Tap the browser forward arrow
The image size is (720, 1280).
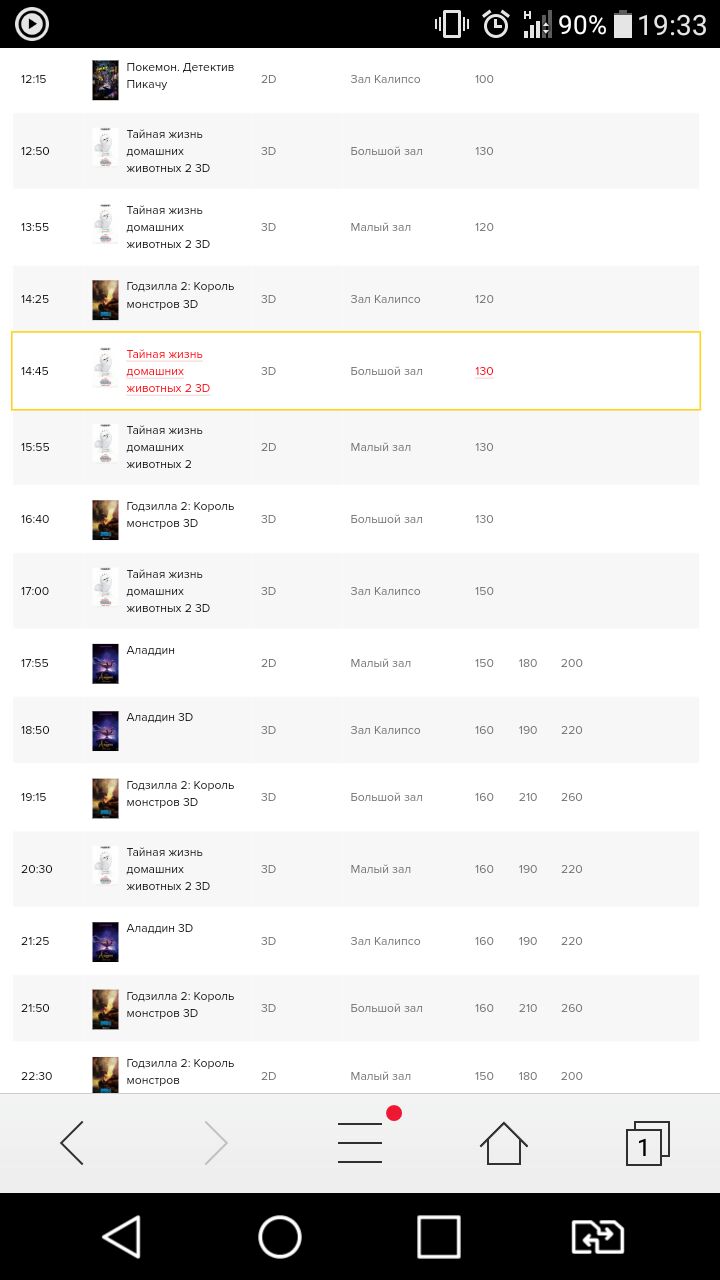pyautogui.click(x=216, y=1142)
